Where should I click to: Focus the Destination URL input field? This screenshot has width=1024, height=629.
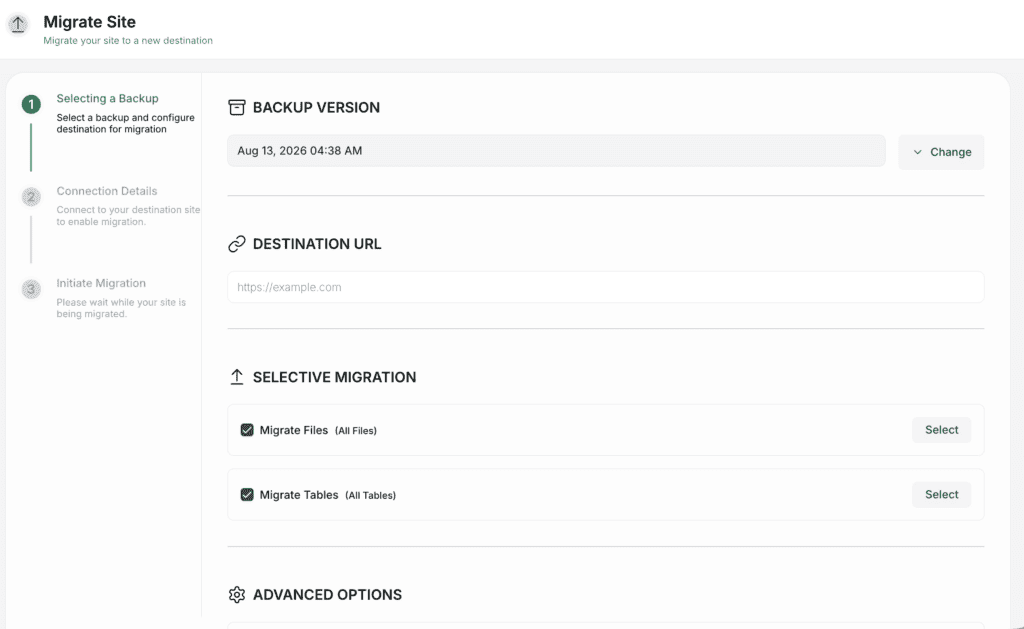(605, 287)
